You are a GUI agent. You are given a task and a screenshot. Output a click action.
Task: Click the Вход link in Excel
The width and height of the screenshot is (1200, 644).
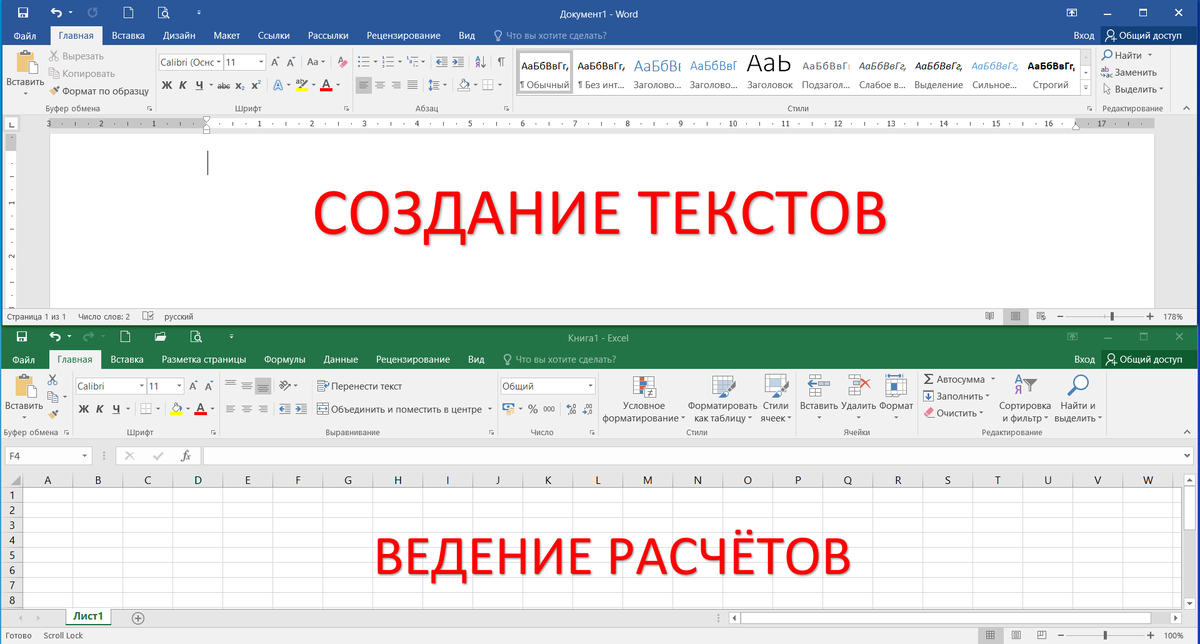[x=1084, y=358]
